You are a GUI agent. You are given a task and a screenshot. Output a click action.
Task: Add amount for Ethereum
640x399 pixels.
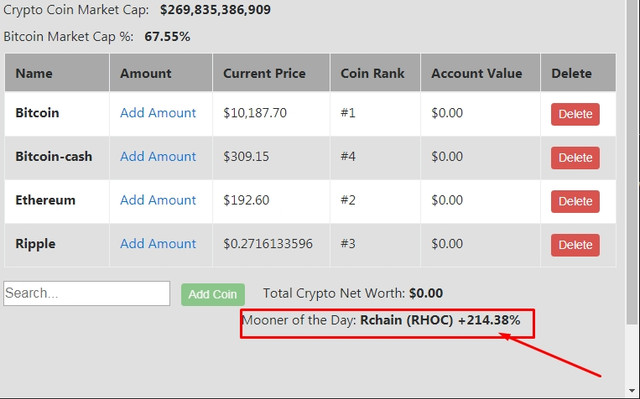(158, 200)
